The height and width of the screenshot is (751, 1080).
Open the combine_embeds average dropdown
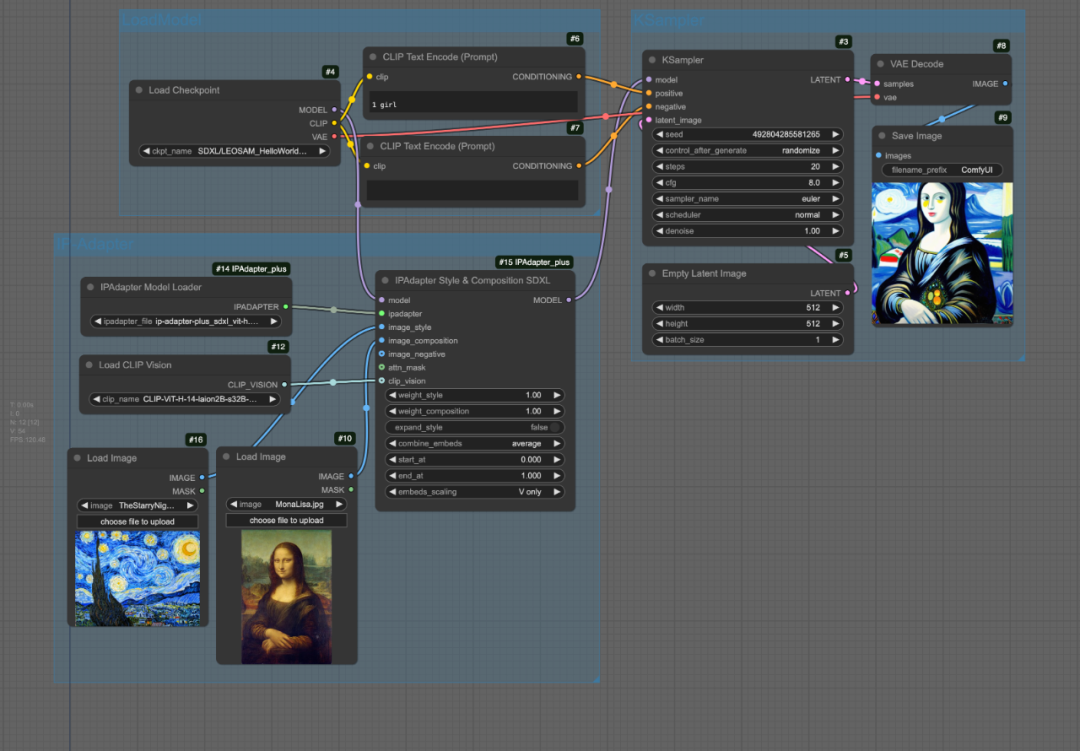coord(475,444)
